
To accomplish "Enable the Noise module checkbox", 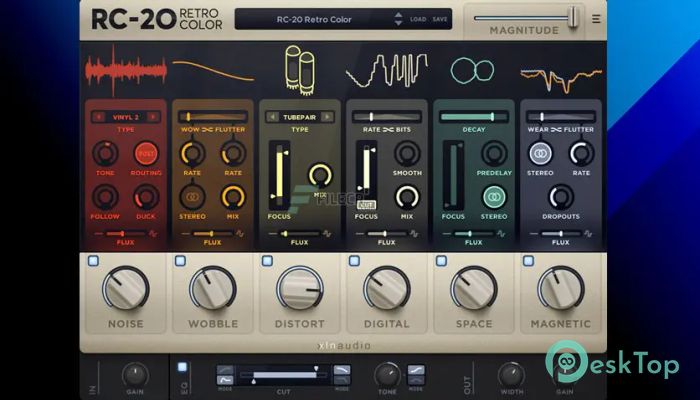I will point(93,261).
